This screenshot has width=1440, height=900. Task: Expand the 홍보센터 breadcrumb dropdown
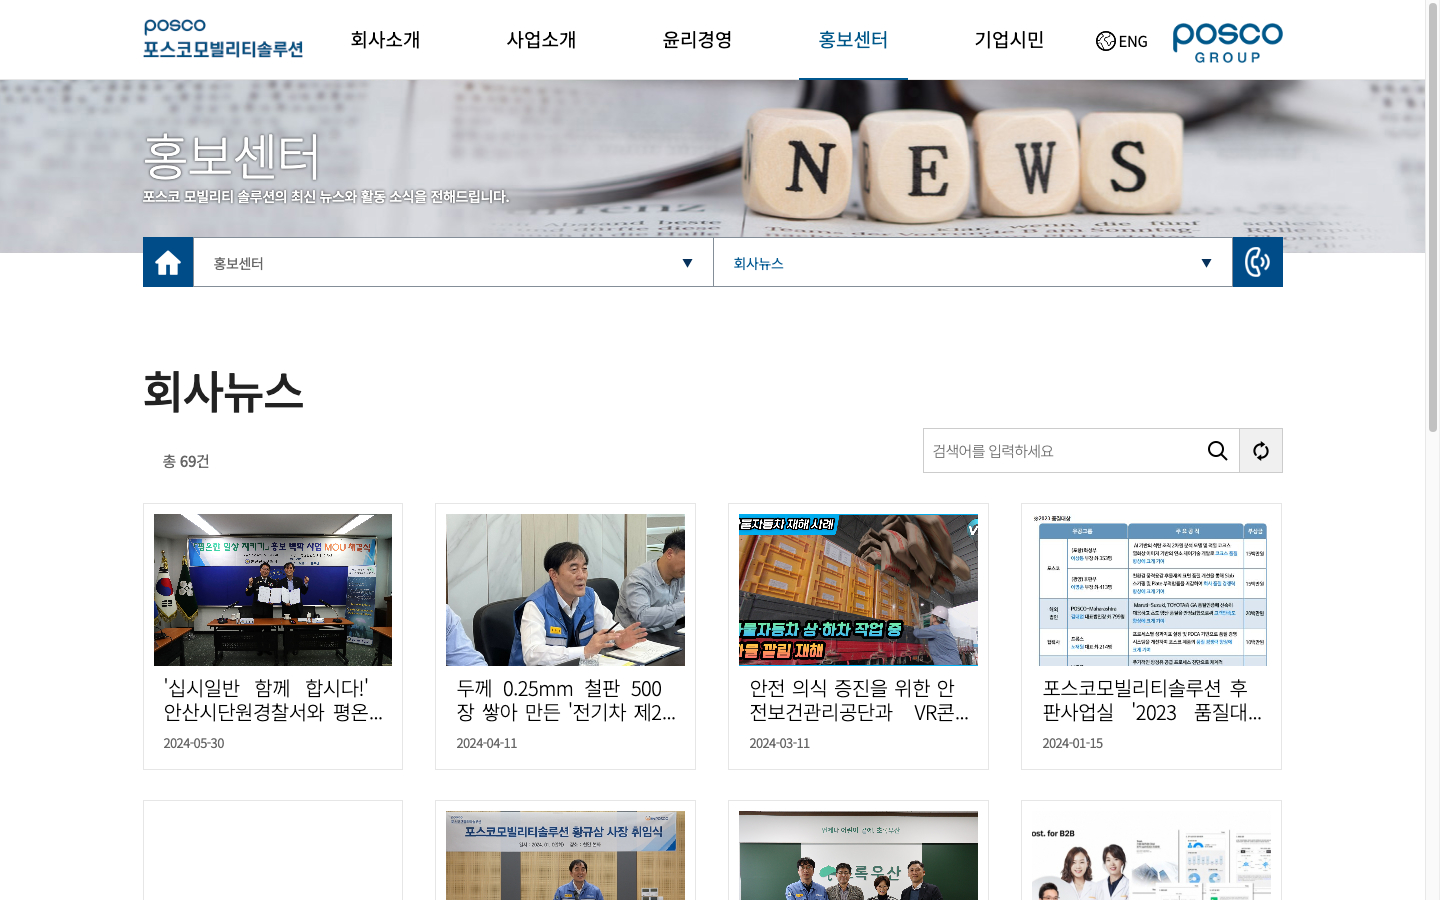click(453, 262)
